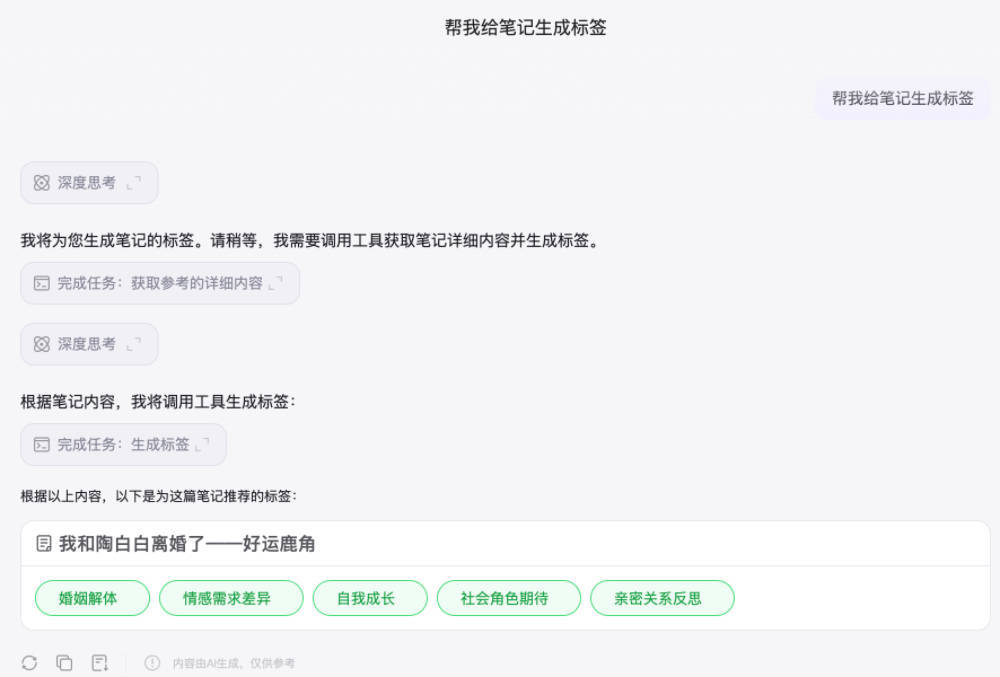Open note 我和陶白白离婚了——好运鹿角
The image size is (1000, 677).
click(187, 544)
